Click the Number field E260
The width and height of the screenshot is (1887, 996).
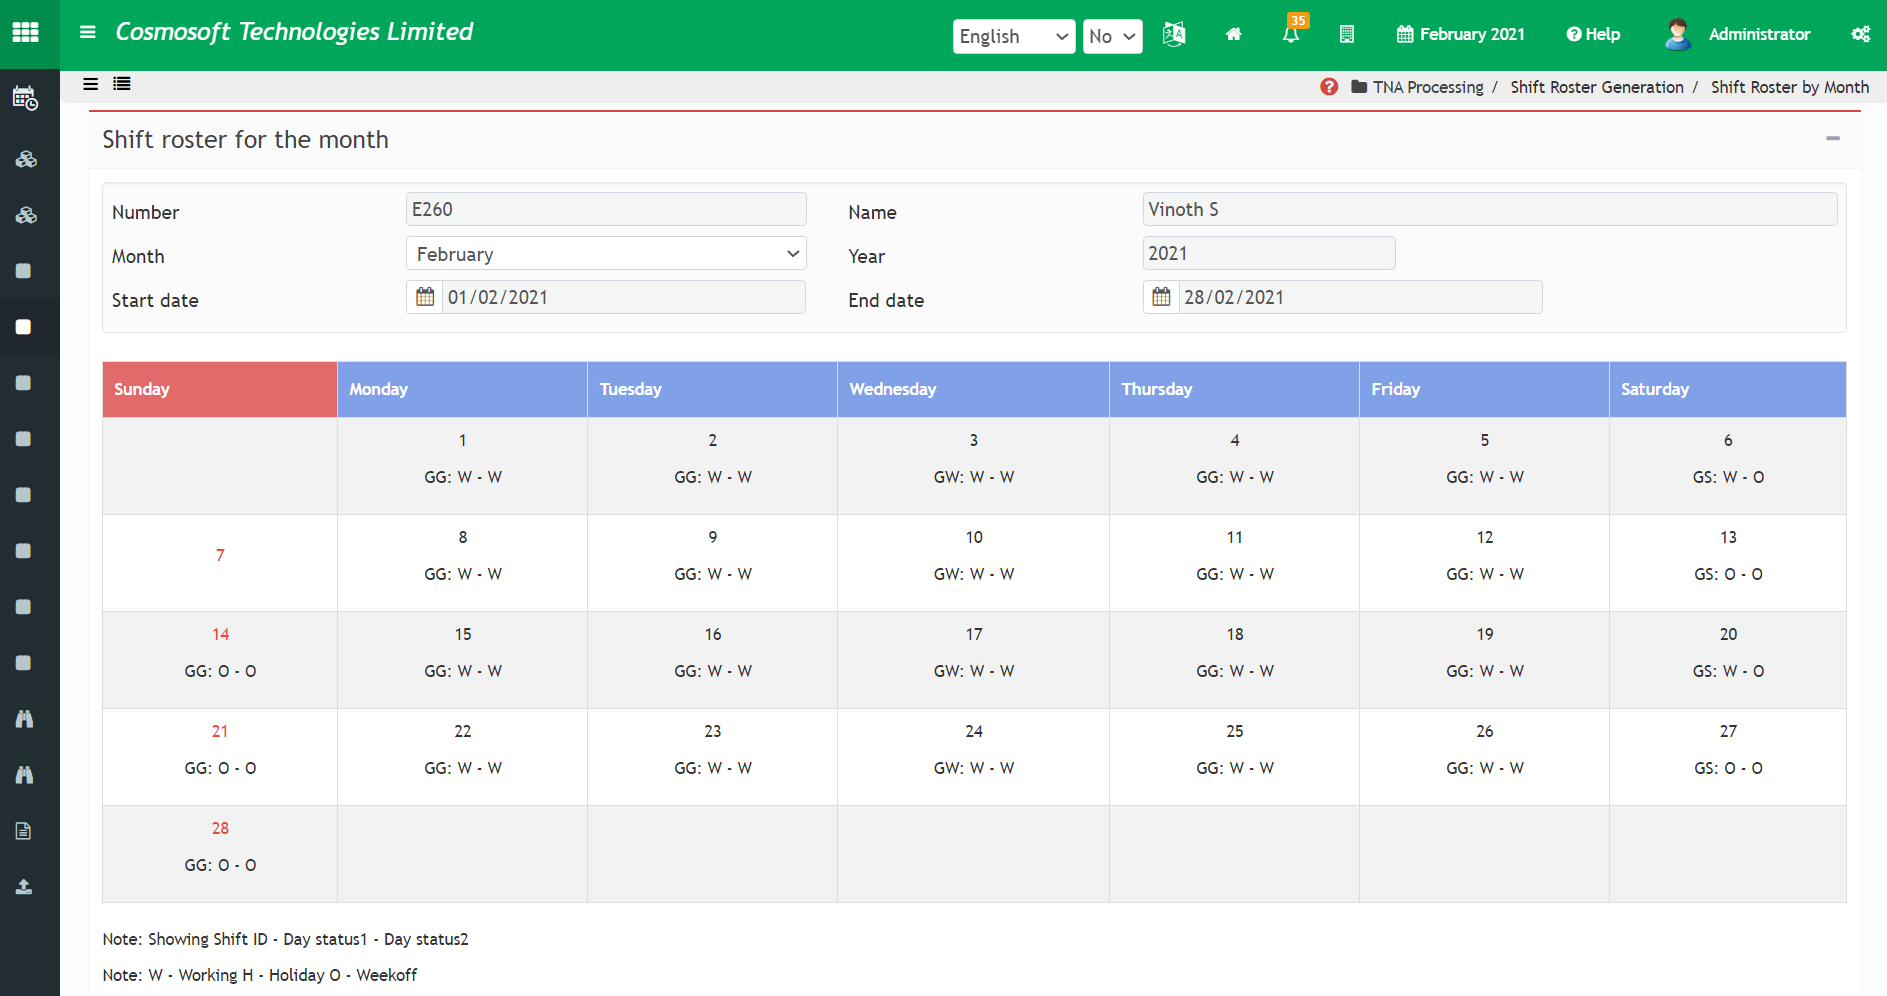pyautogui.click(x=606, y=209)
